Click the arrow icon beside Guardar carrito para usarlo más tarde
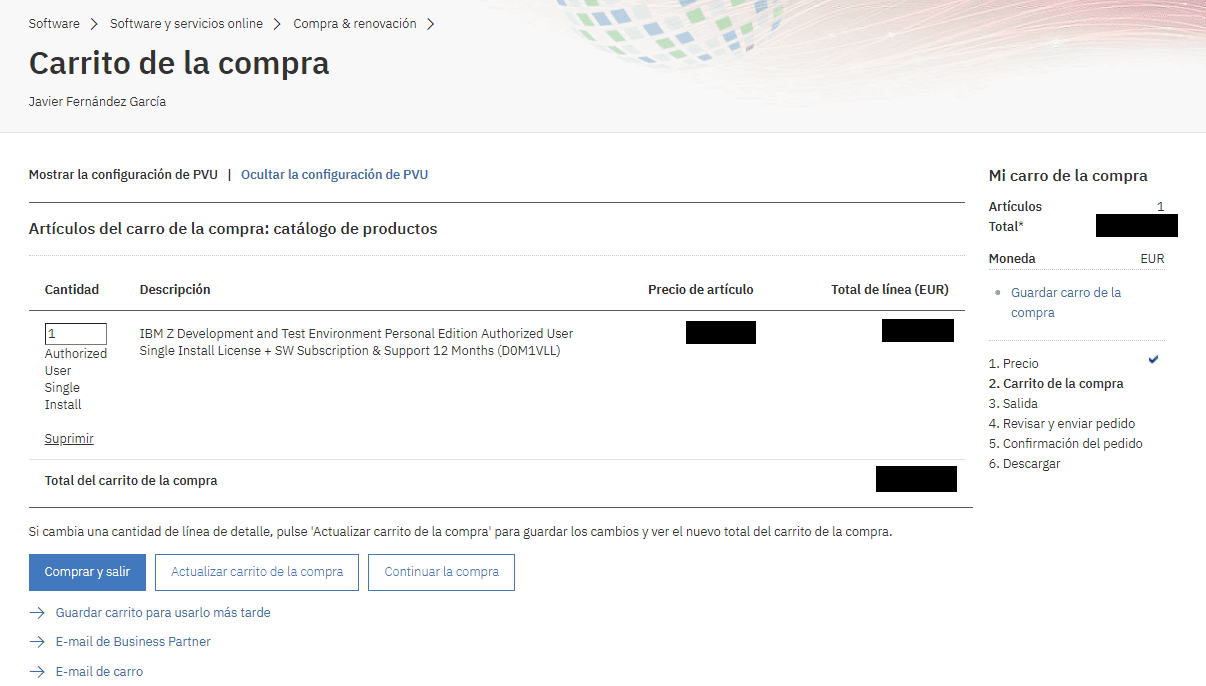Viewport: 1206px width, 686px height. [x=37, y=613]
